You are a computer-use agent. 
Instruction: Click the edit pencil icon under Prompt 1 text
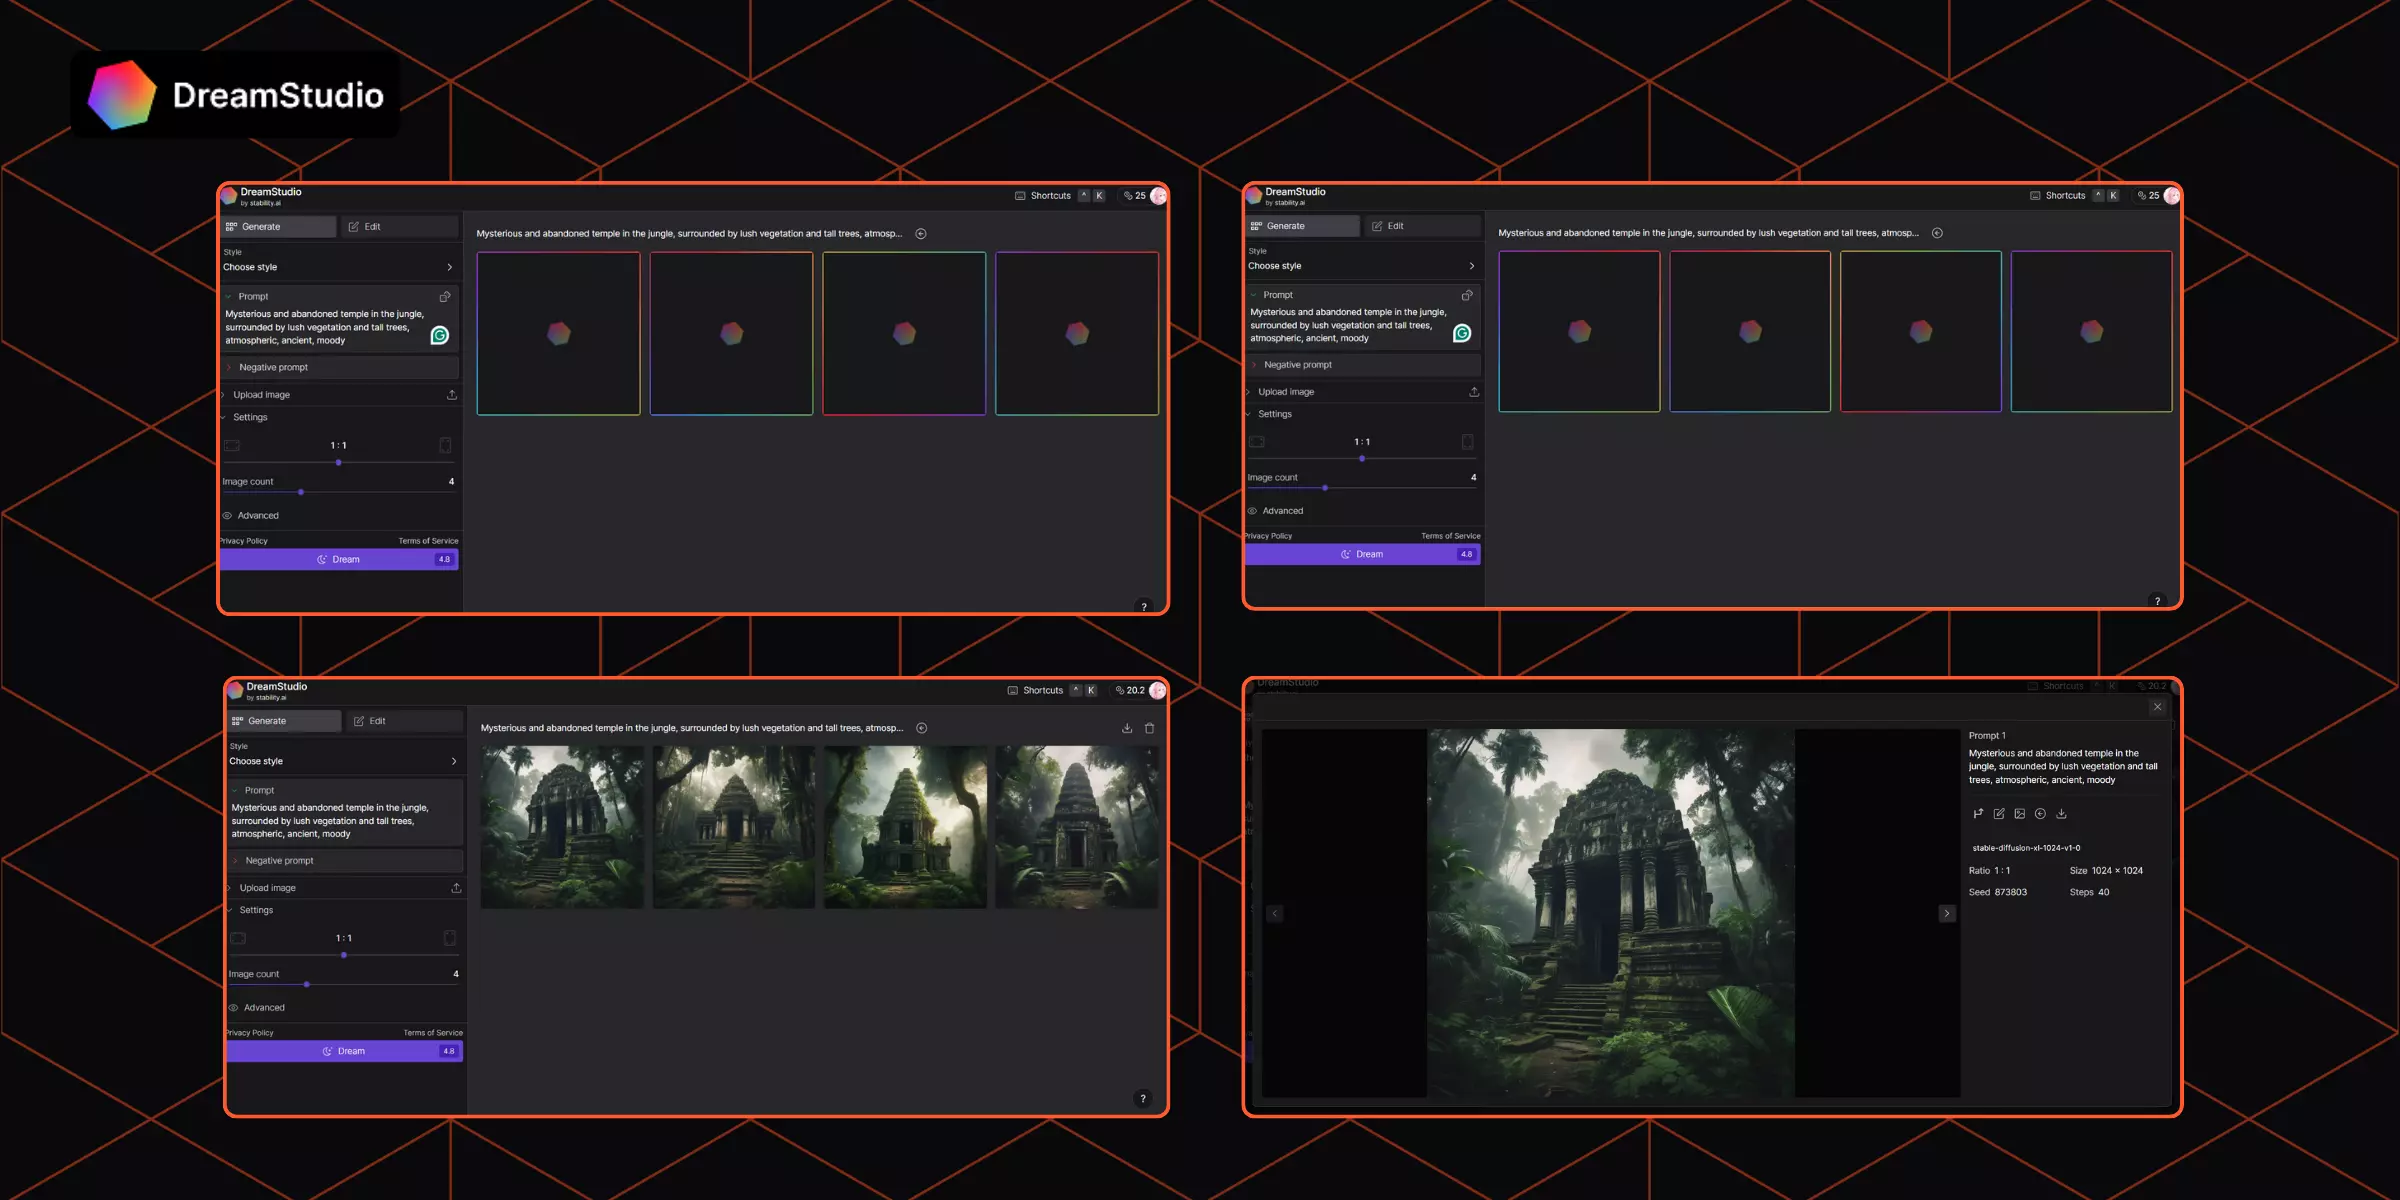click(1999, 814)
